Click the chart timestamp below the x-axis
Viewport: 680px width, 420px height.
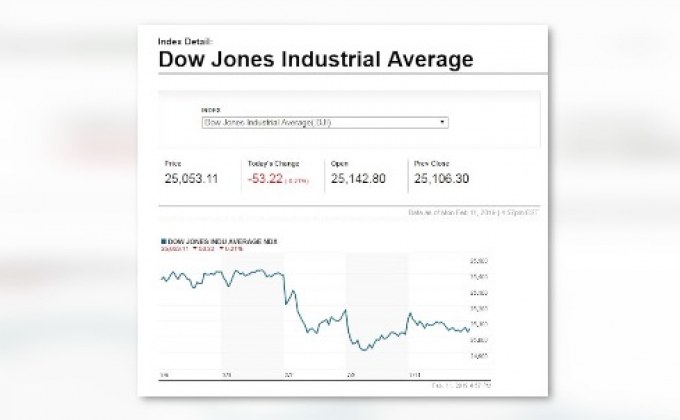point(461,385)
